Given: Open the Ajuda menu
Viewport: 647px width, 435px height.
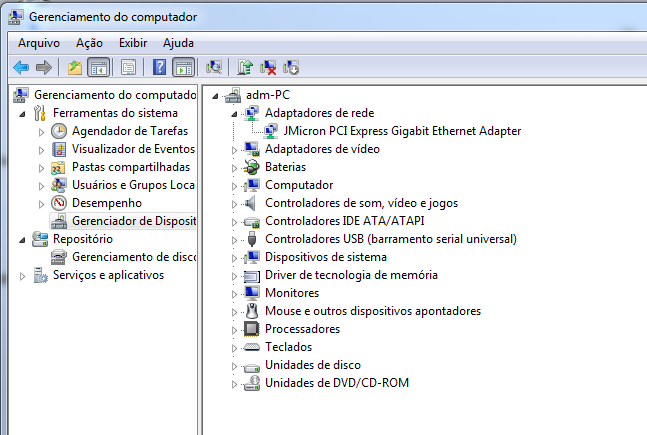Looking at the screenshot, I should click(178, 43).
